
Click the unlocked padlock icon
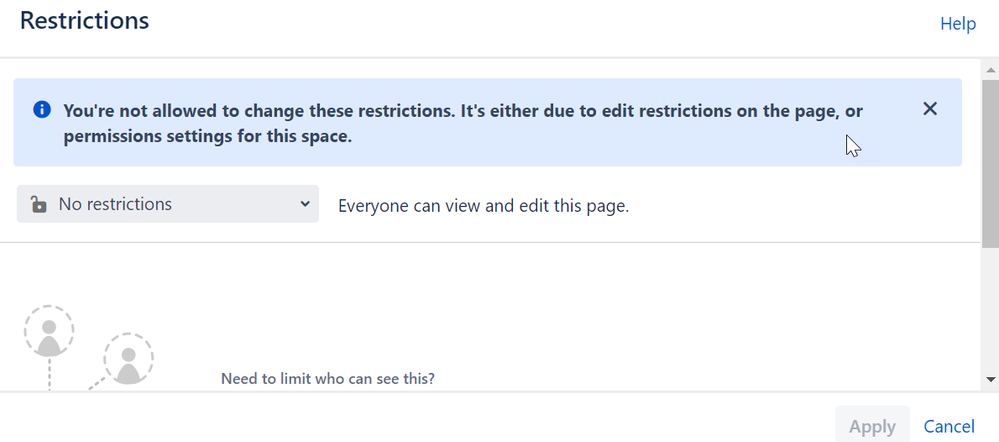point(38,204)
